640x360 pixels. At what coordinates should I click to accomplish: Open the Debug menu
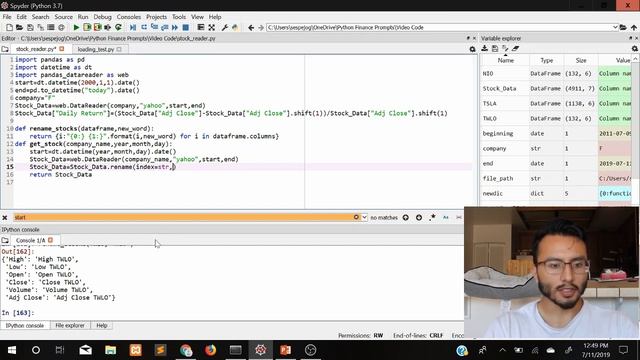coord(102,17)
